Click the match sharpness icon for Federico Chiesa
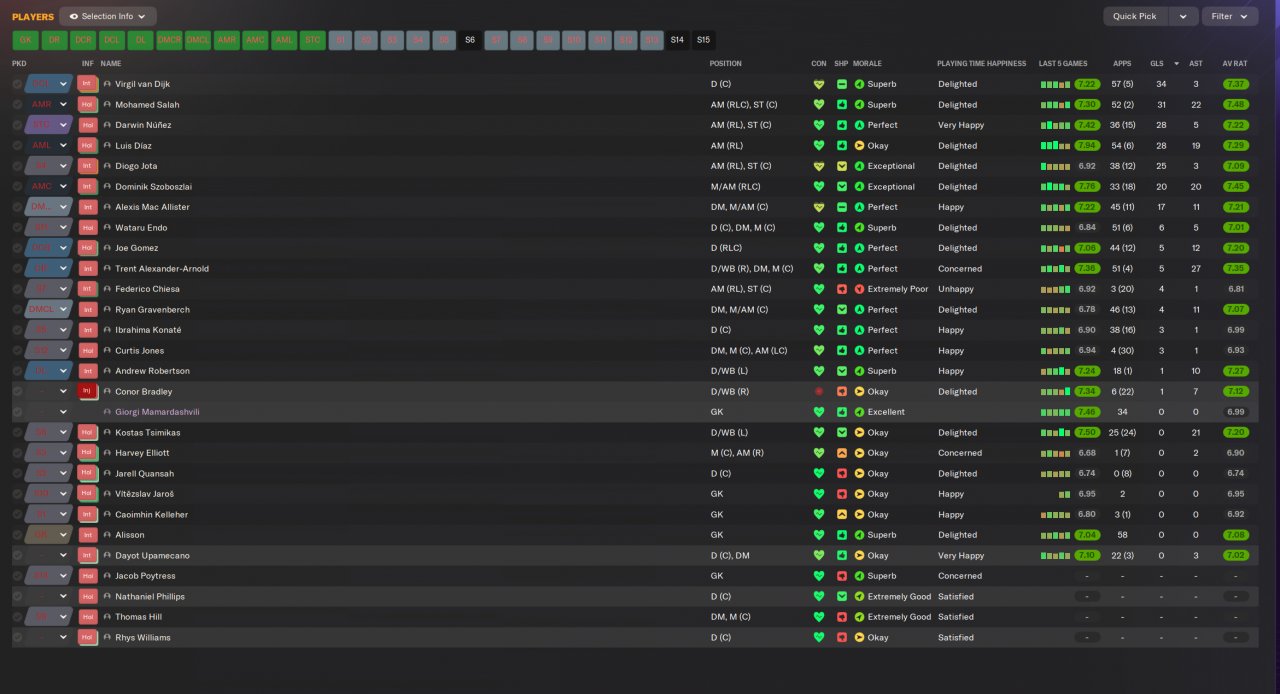Viewport: 1280px width, 694px height. (842, 289)
